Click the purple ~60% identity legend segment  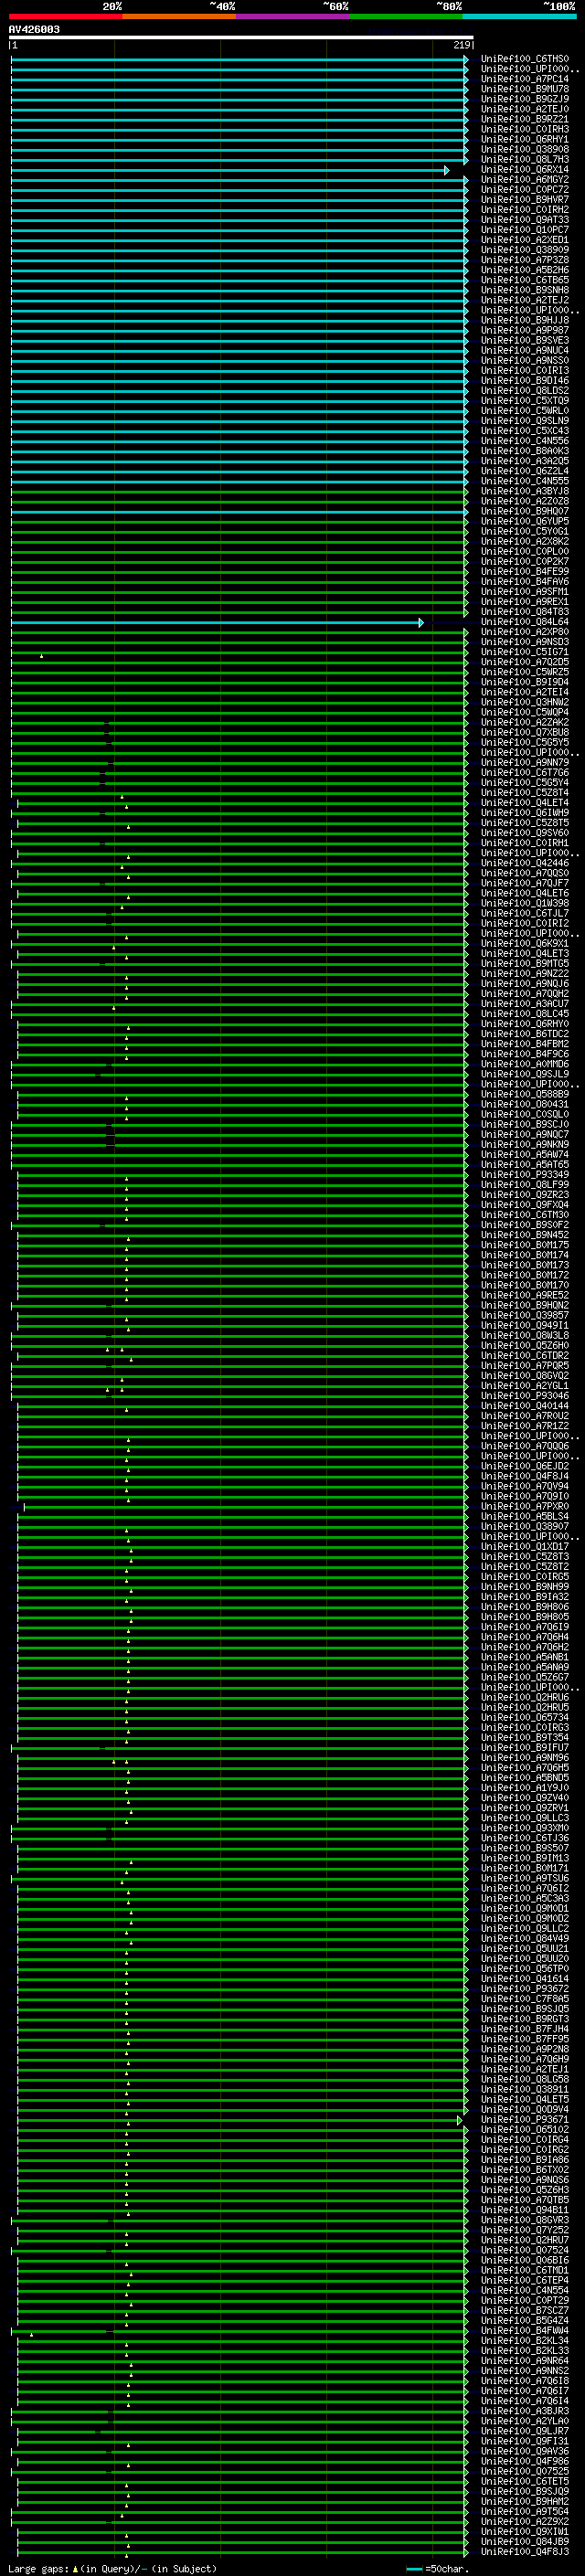tap(293, 16)
